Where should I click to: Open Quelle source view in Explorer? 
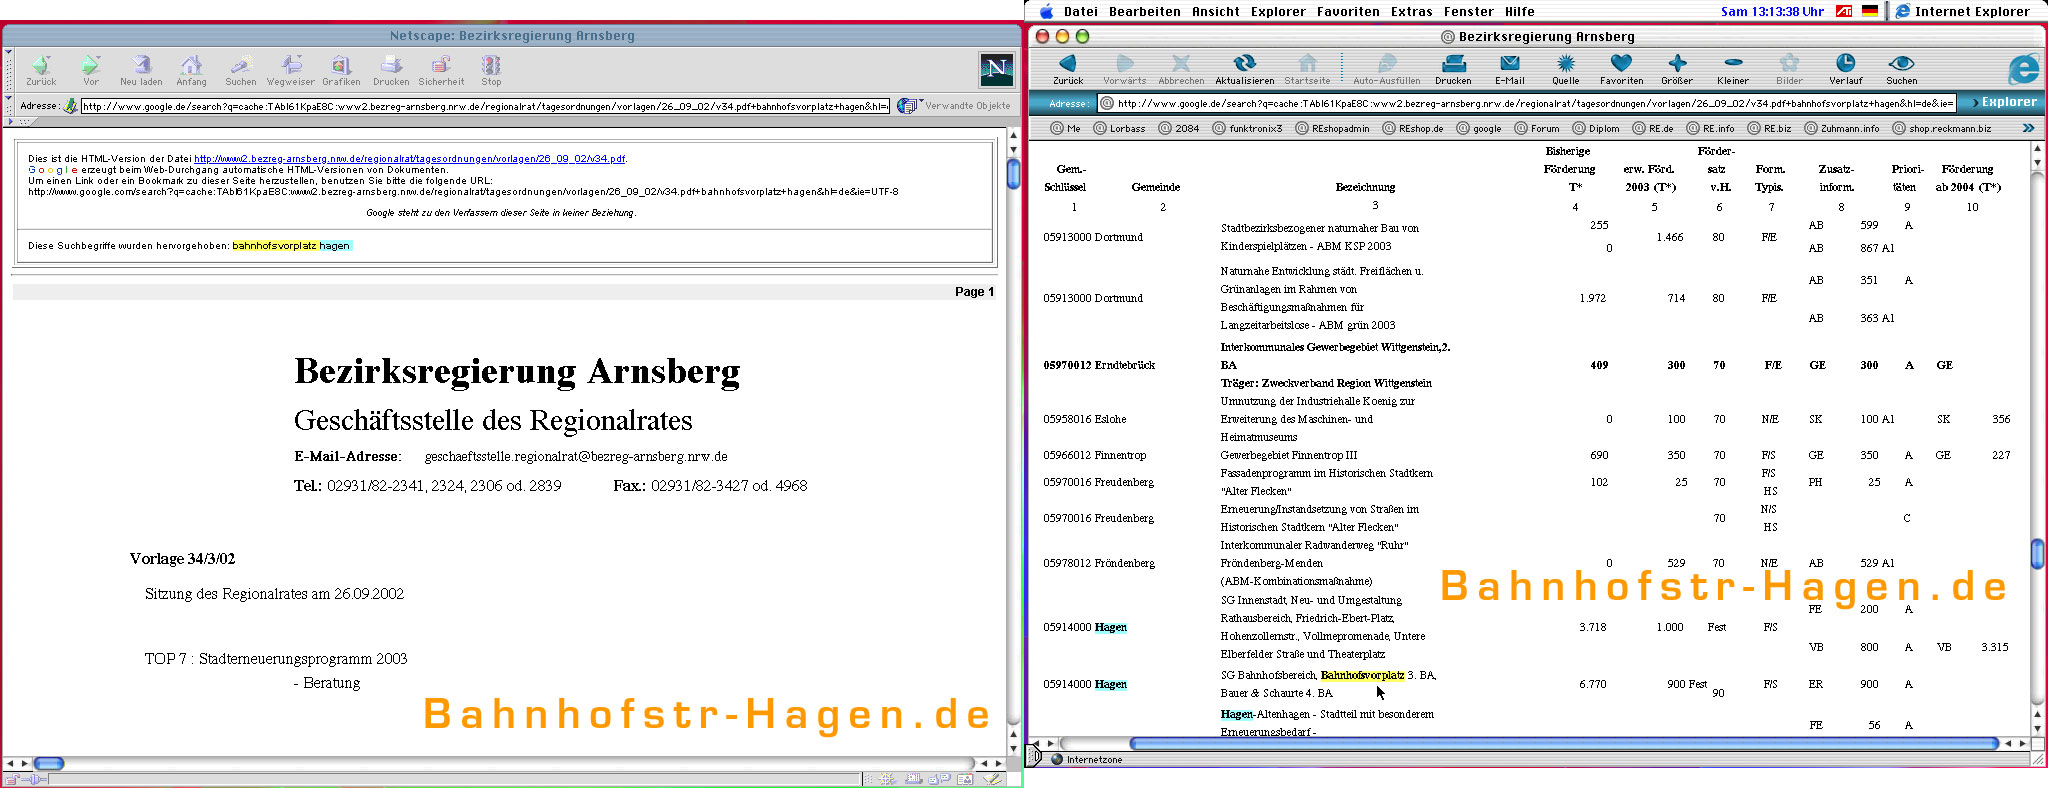point(1565,67)
